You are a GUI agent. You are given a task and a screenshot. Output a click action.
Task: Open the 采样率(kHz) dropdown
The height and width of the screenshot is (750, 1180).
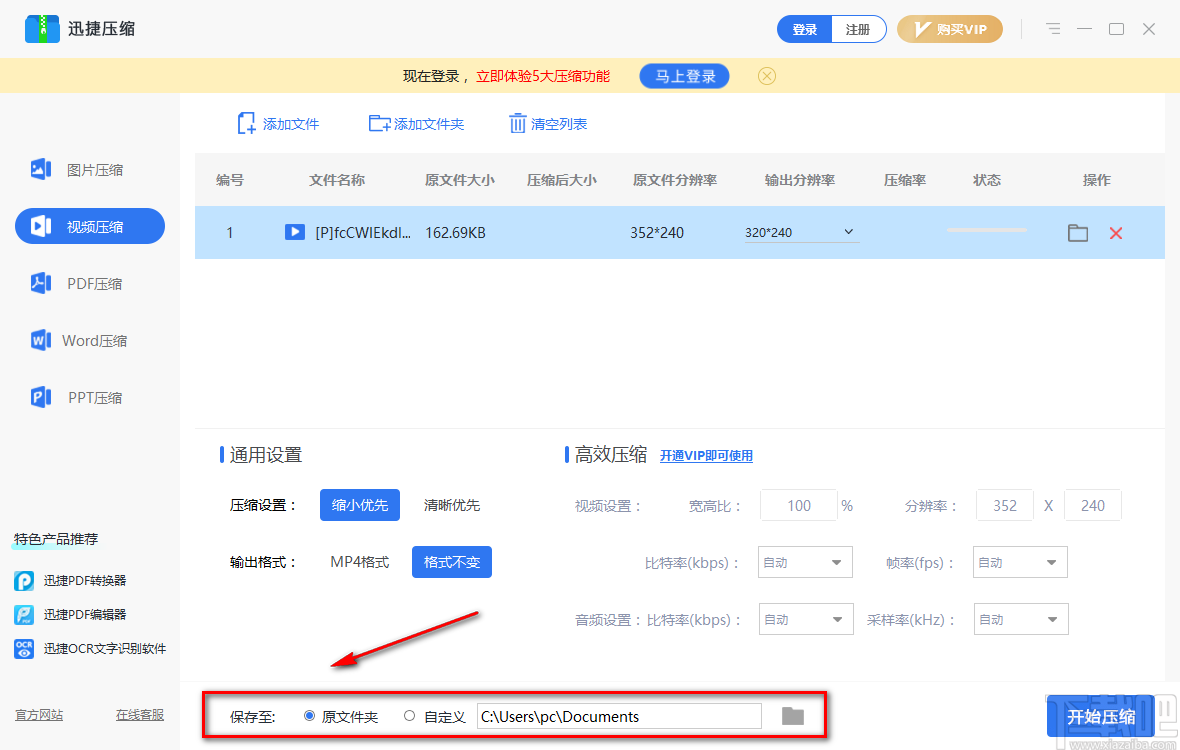click(1020, 619)
